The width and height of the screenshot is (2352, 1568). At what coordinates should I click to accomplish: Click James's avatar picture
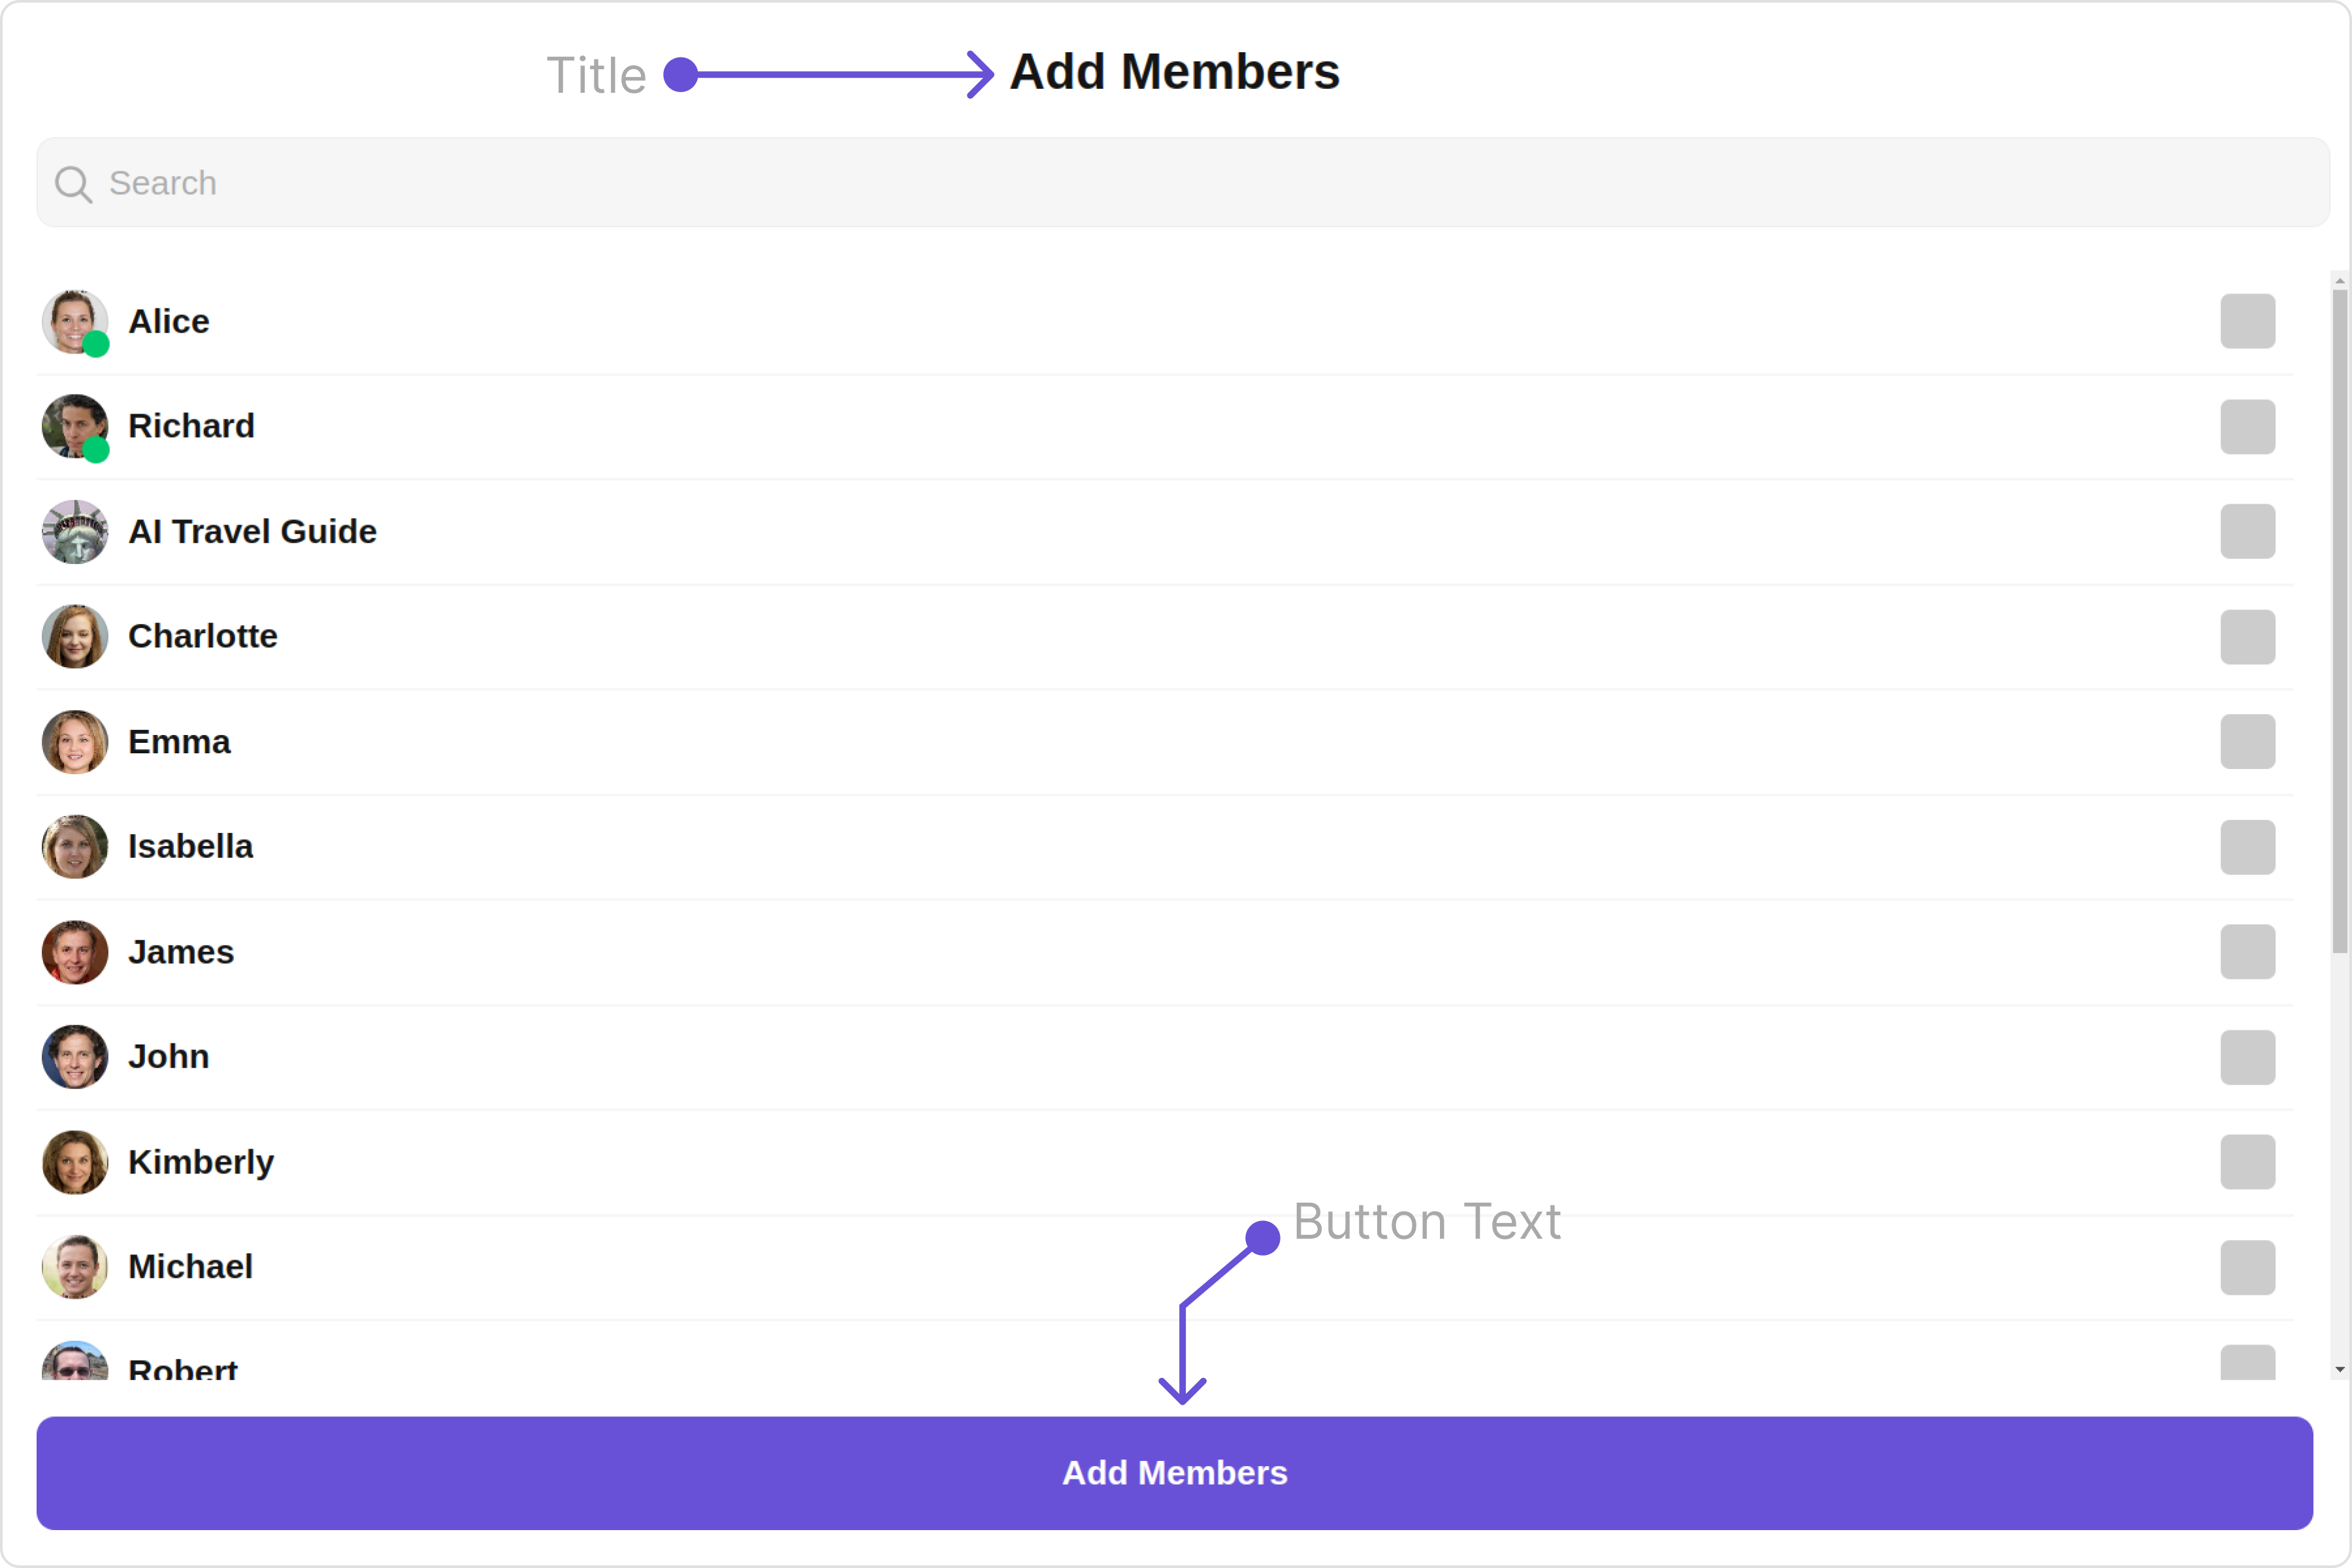pyautogui.click(x=74, y=952)
